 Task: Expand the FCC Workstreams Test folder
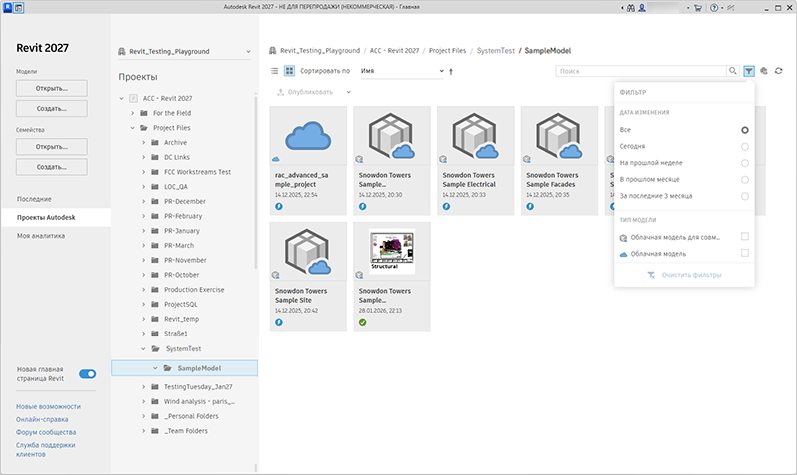tap(143, 172)
